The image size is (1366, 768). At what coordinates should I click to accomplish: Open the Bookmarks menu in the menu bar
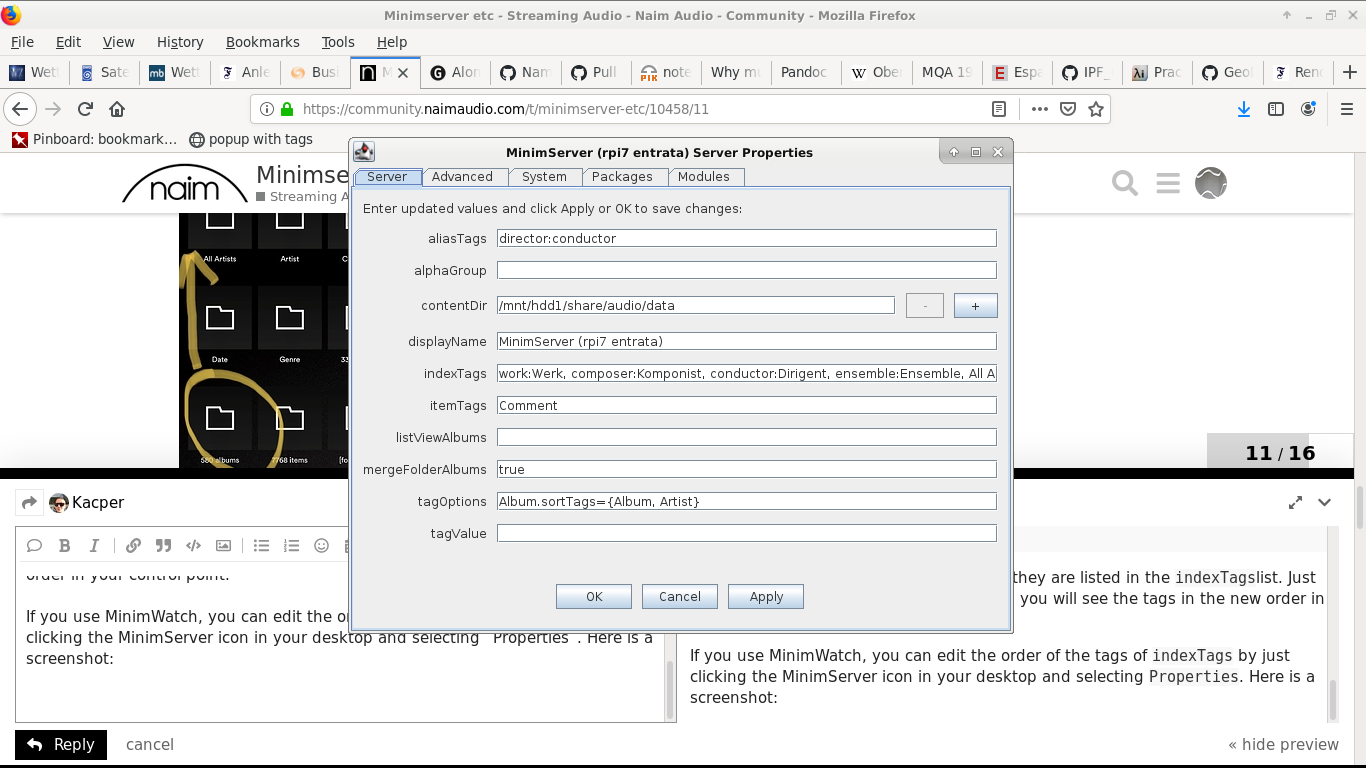(262, 42)
